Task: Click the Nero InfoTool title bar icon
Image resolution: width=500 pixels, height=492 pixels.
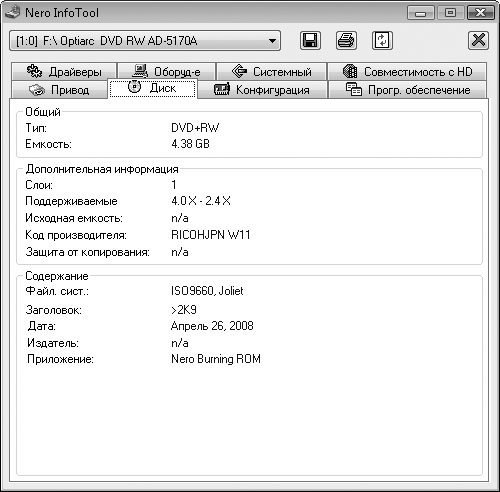Action: click(x=13, y=13)
